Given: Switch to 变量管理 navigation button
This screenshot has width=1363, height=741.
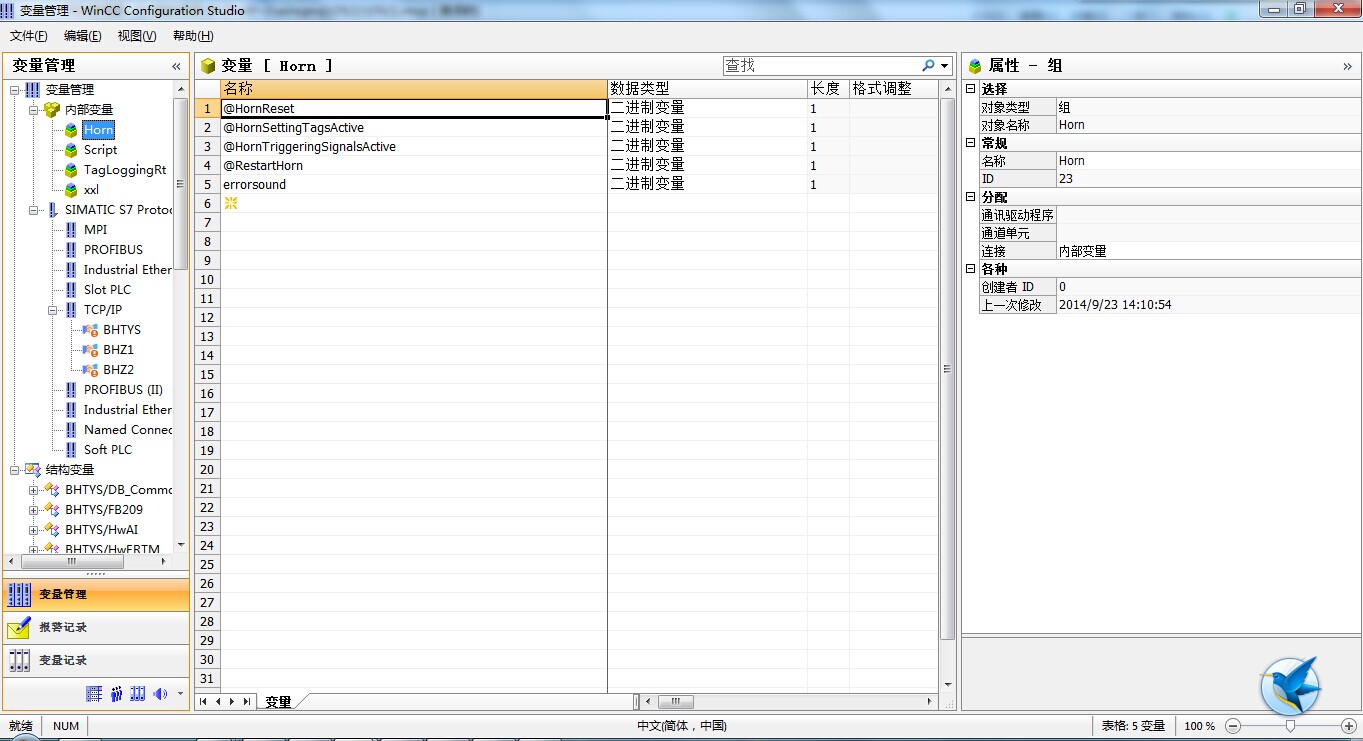Looking at the screenshot, I should click(96, 595).
